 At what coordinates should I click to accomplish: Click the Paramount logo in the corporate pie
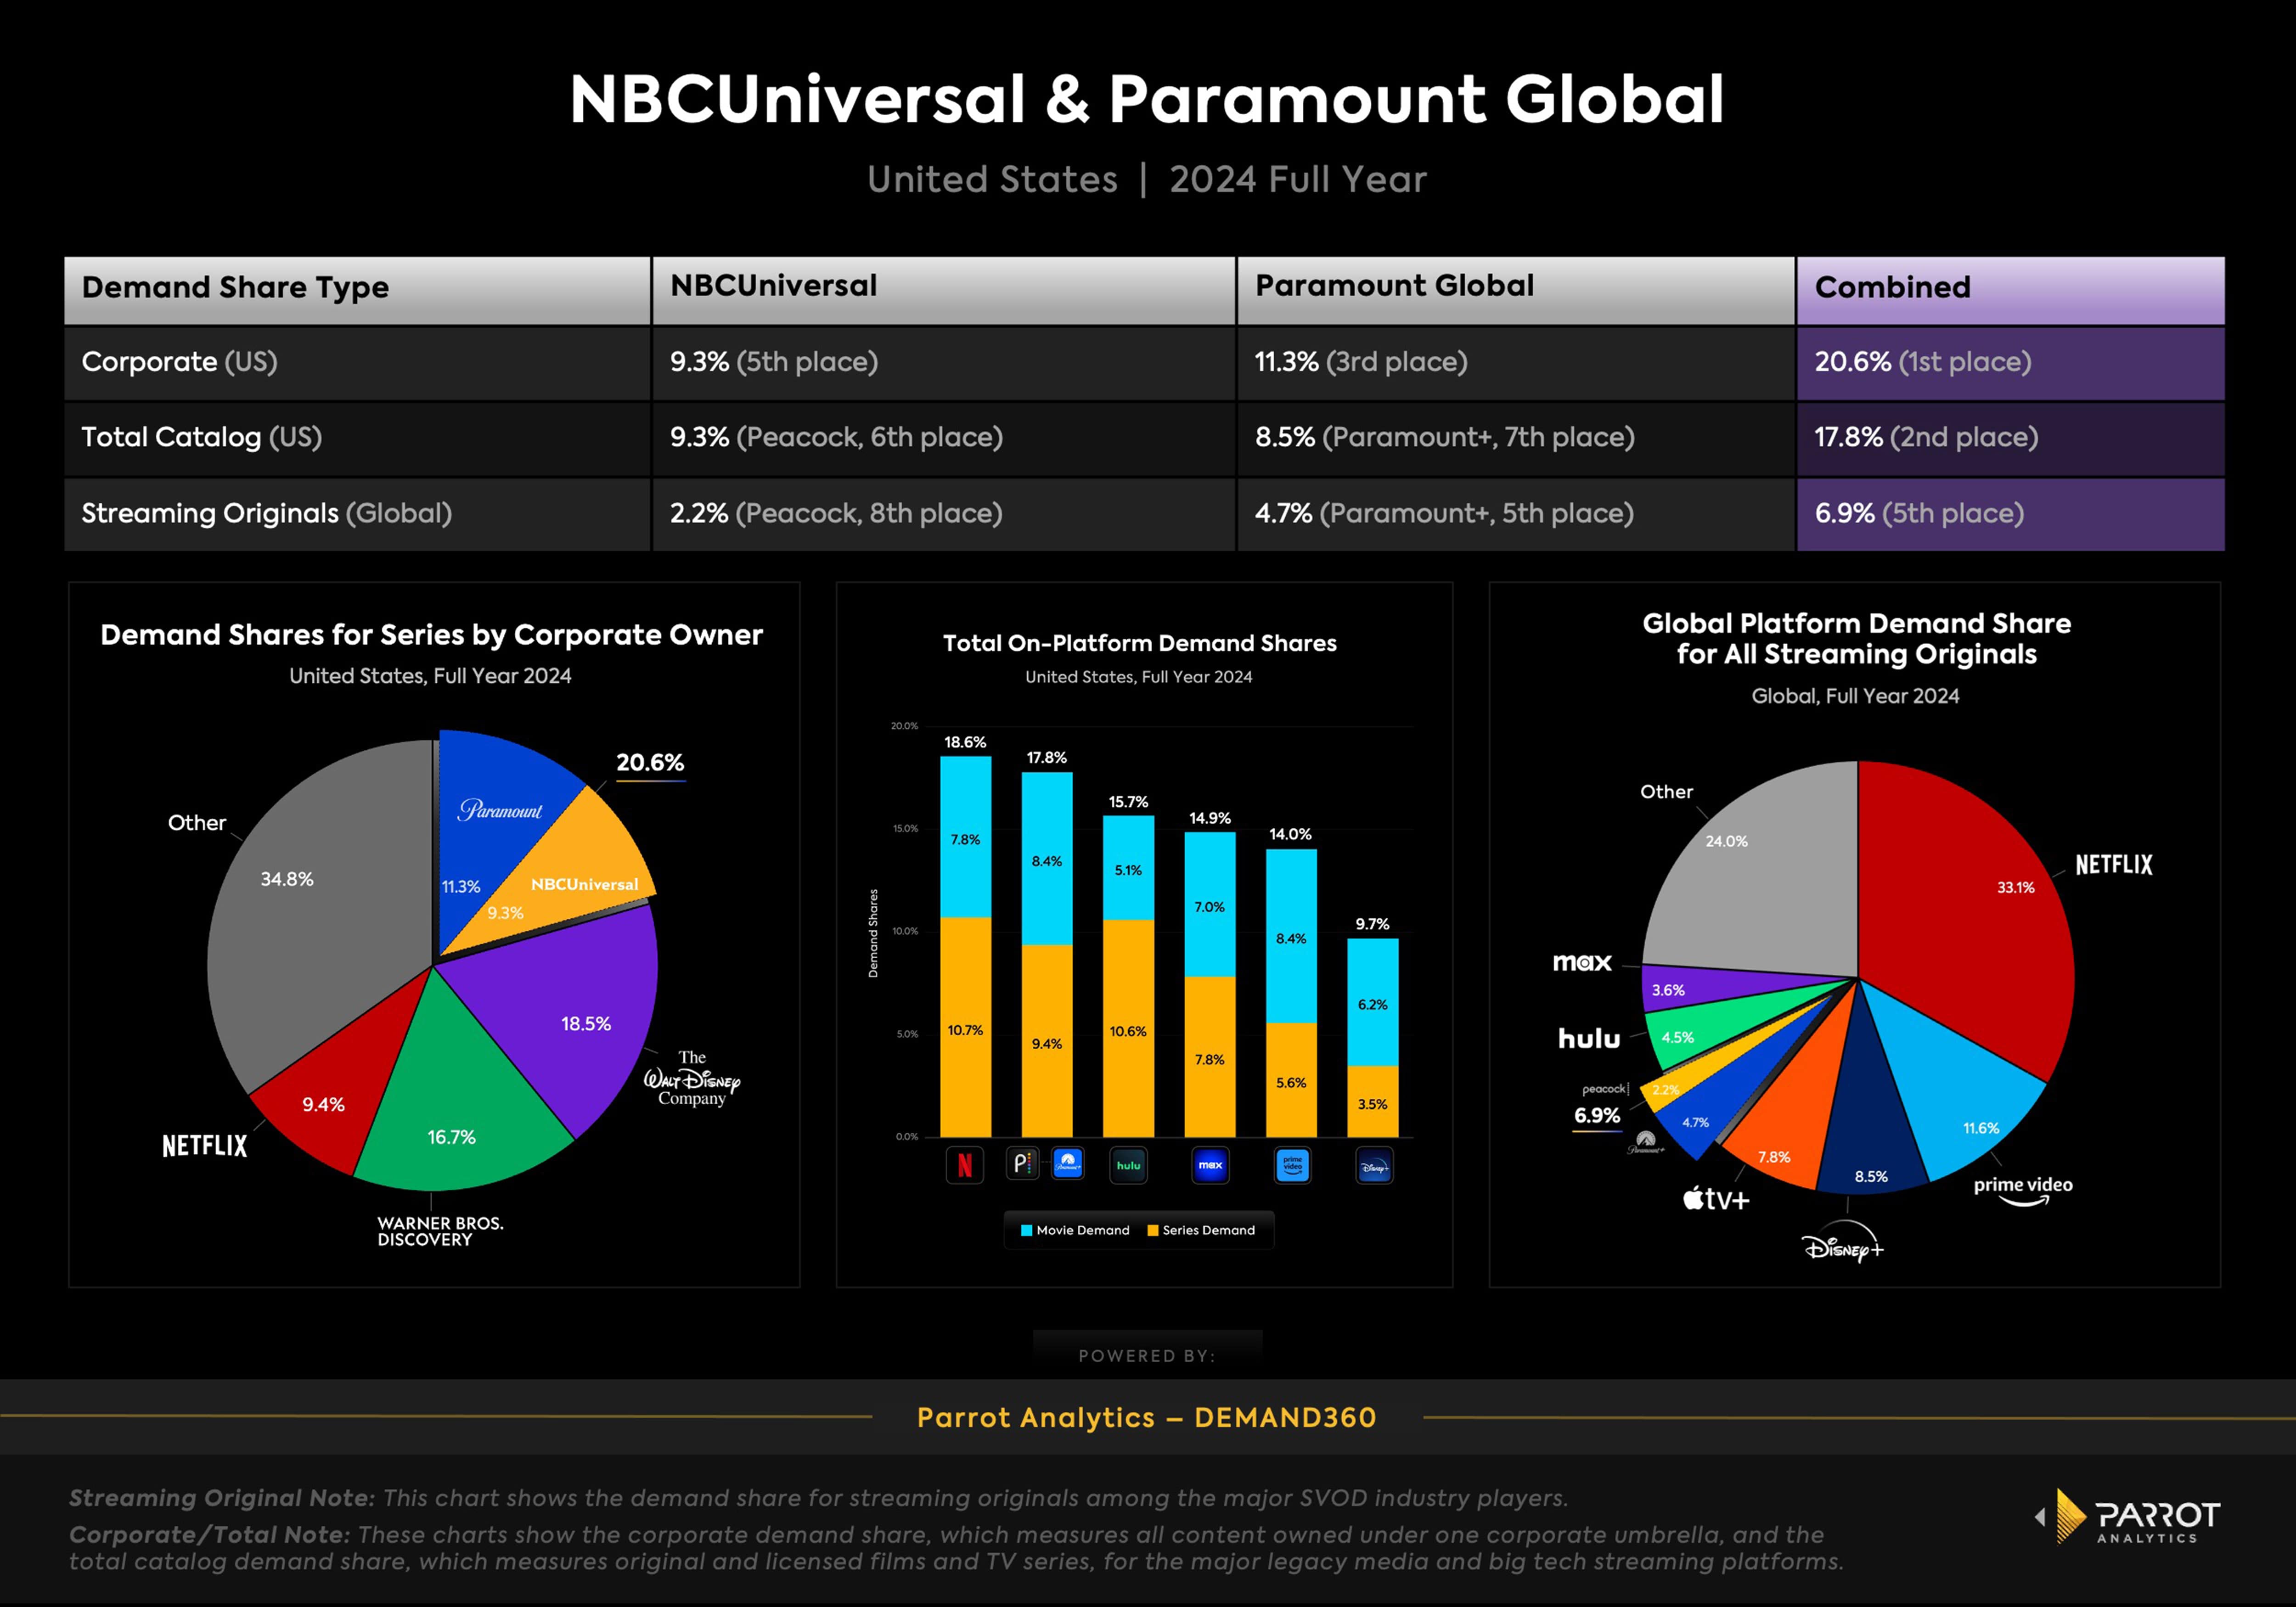pos(500,809)
